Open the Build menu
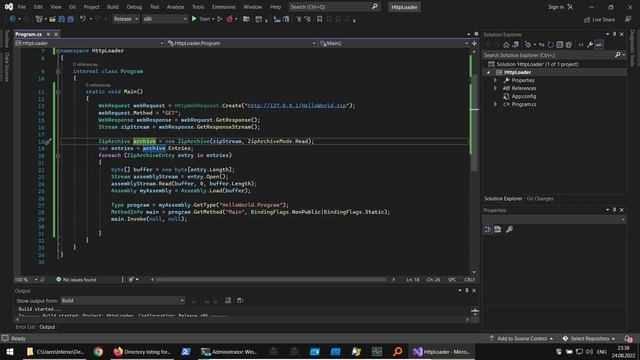Viewport: 640px width, 360px height. [113, 7]
